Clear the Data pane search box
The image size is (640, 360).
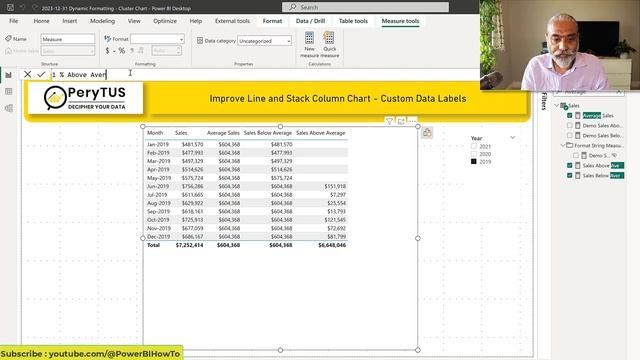click(619, 92)
